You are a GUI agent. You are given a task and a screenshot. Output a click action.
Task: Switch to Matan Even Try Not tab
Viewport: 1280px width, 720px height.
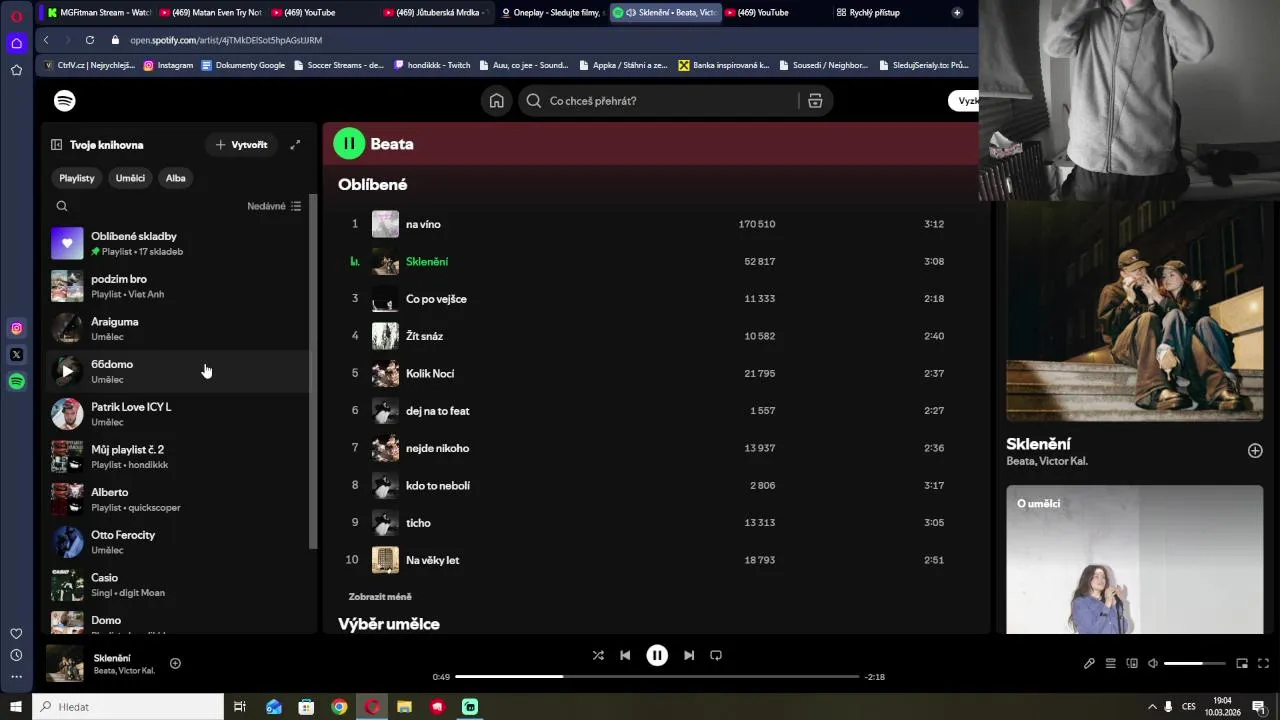[210, 13]
